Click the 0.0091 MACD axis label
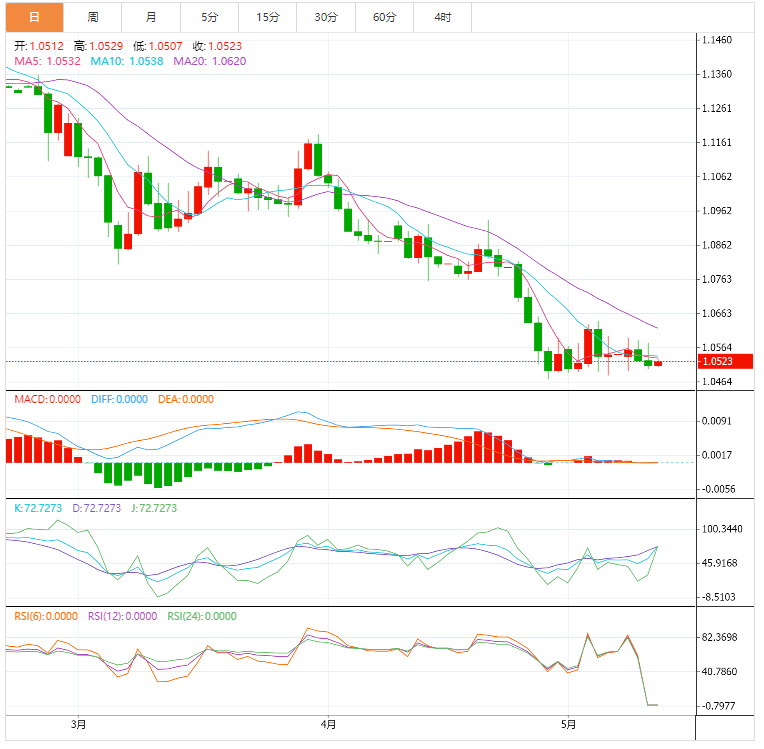Screen dimensions: 764x749 click(717, 421)
